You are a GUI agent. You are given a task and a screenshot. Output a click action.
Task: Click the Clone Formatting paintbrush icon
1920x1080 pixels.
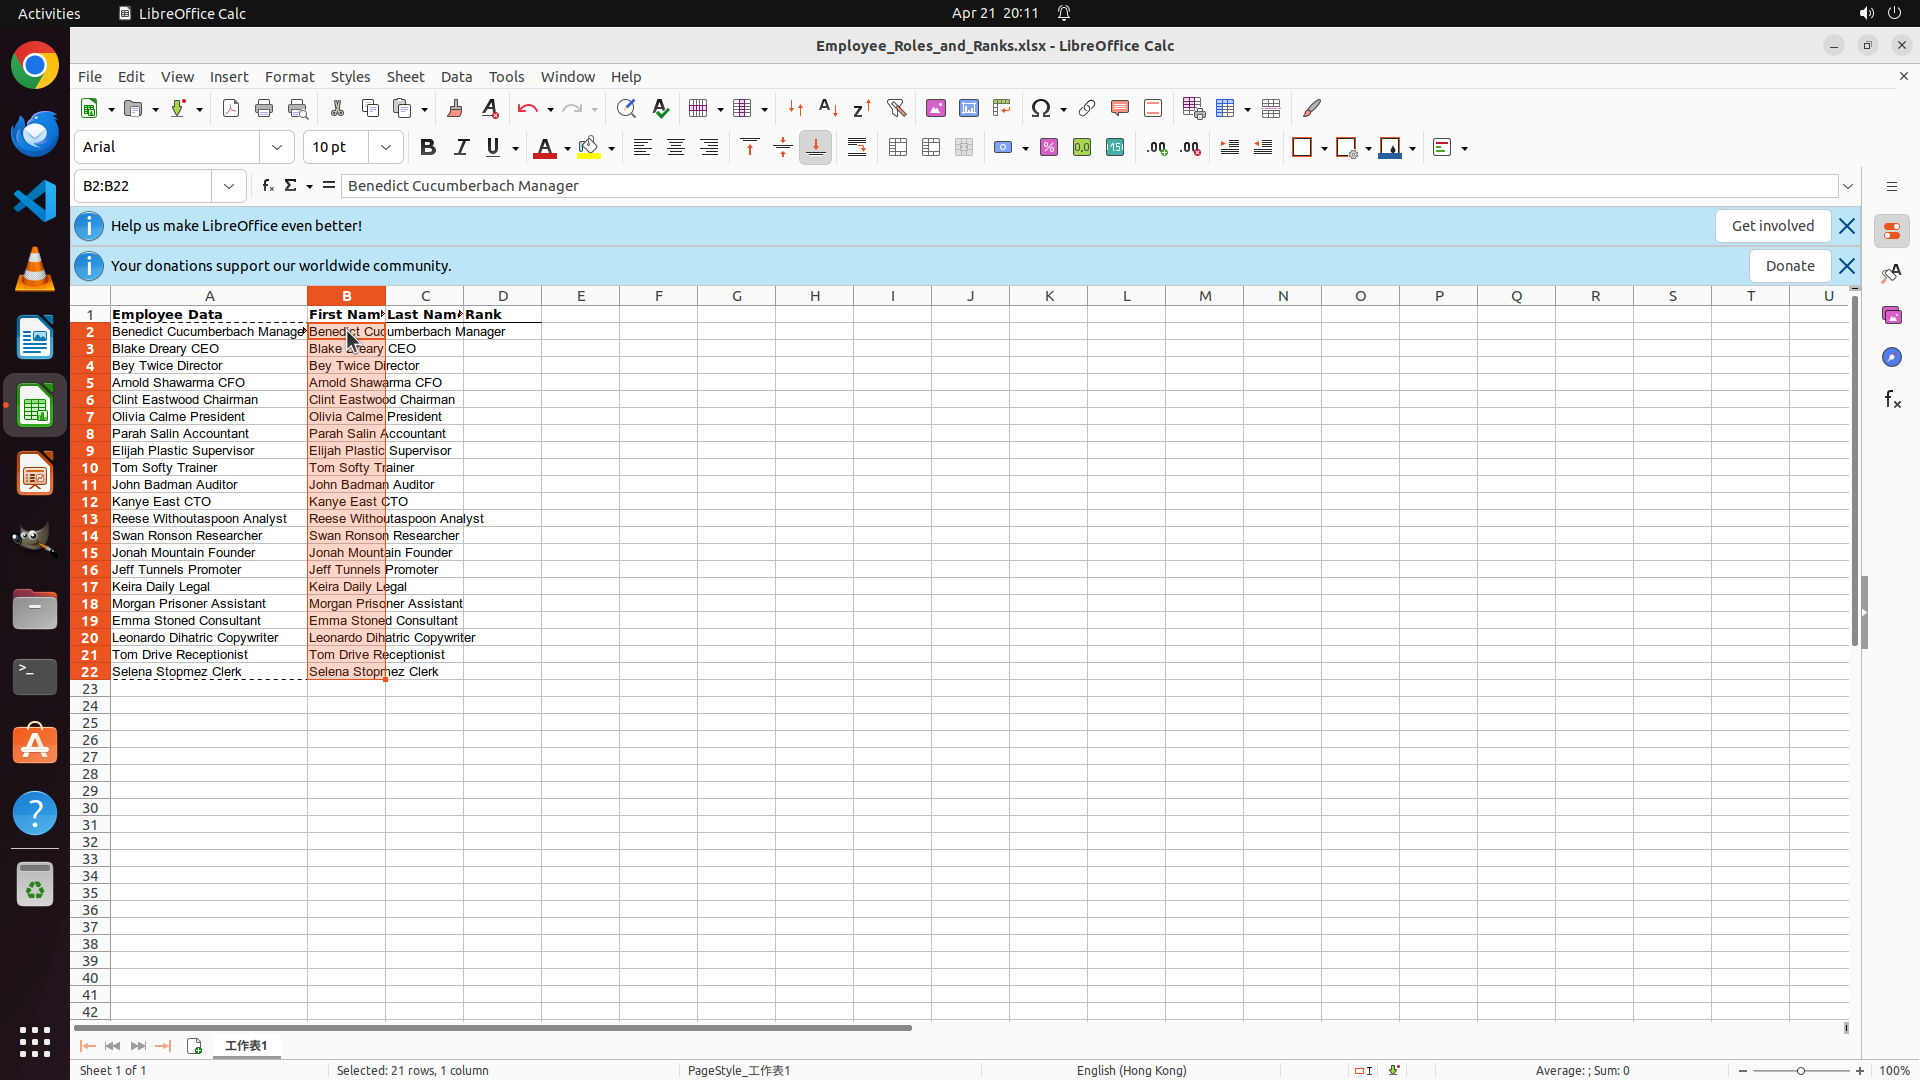point(455,108)
